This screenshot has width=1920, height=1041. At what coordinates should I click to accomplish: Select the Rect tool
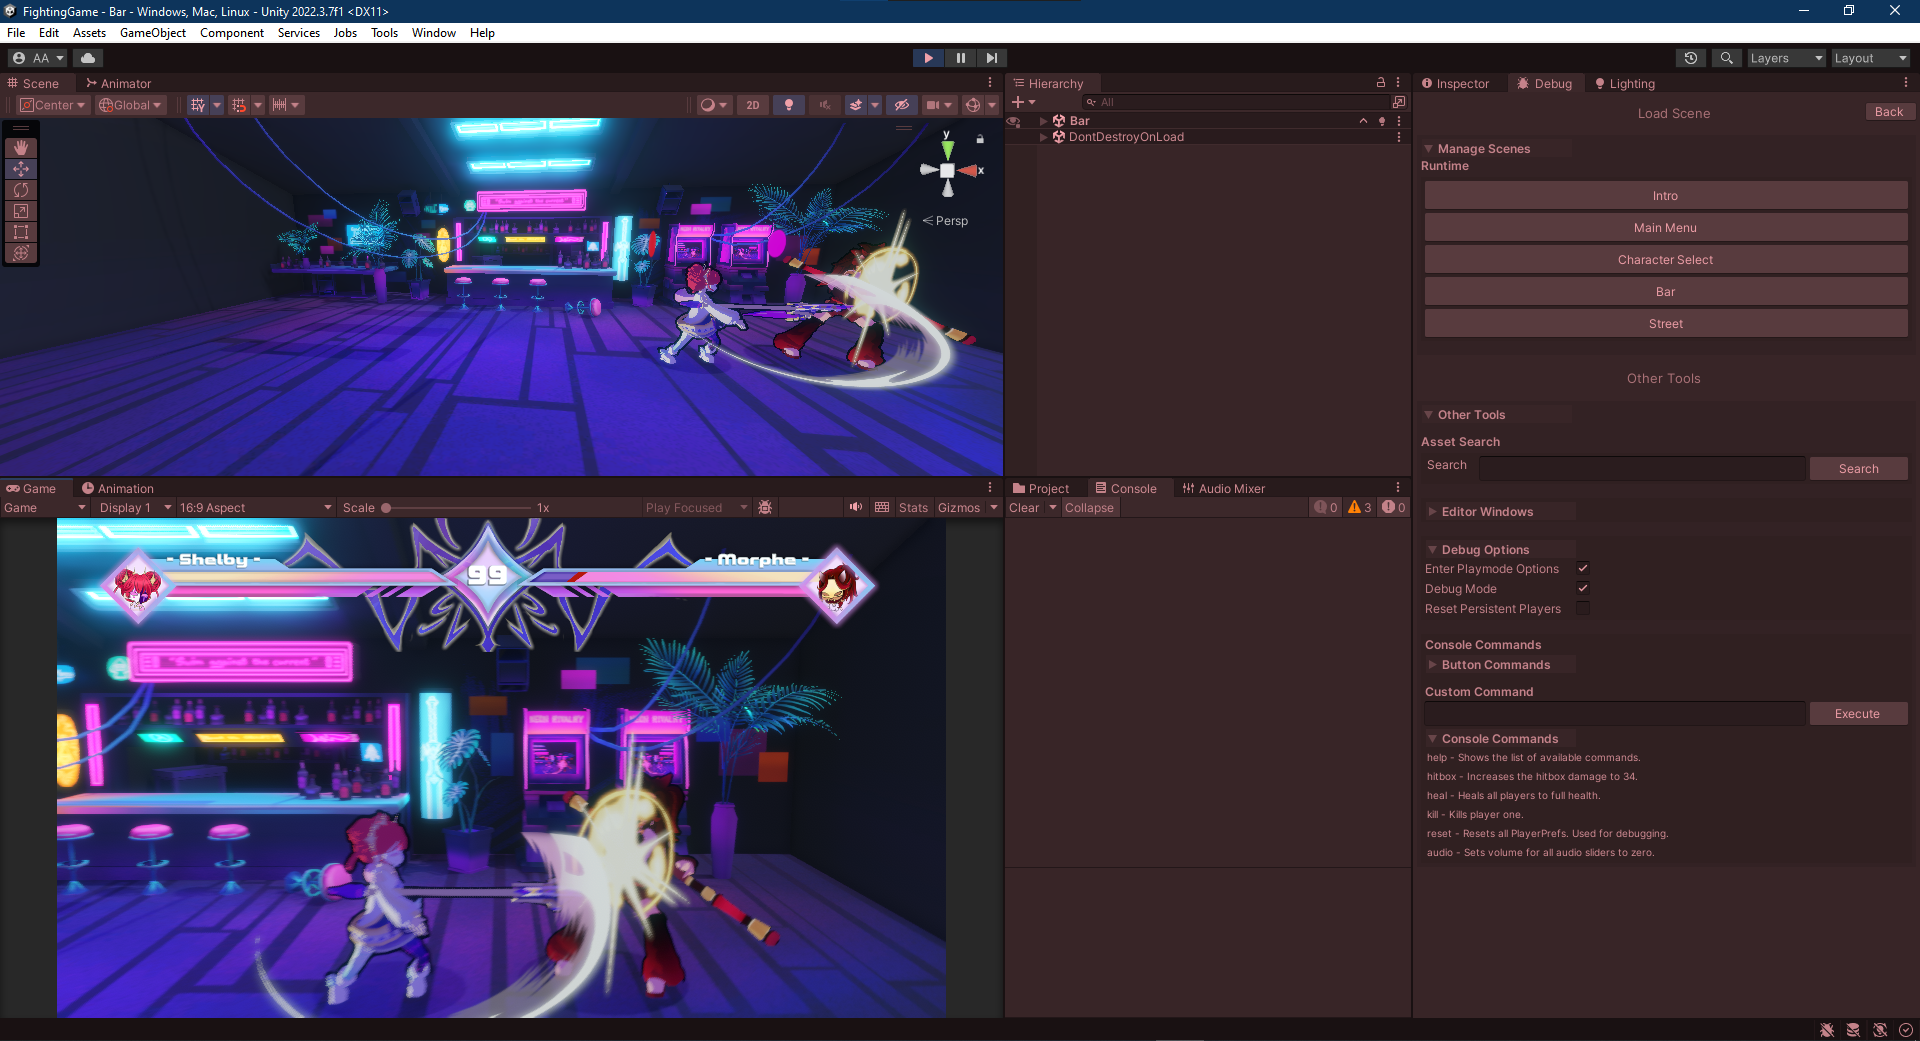tap(21, 231)
